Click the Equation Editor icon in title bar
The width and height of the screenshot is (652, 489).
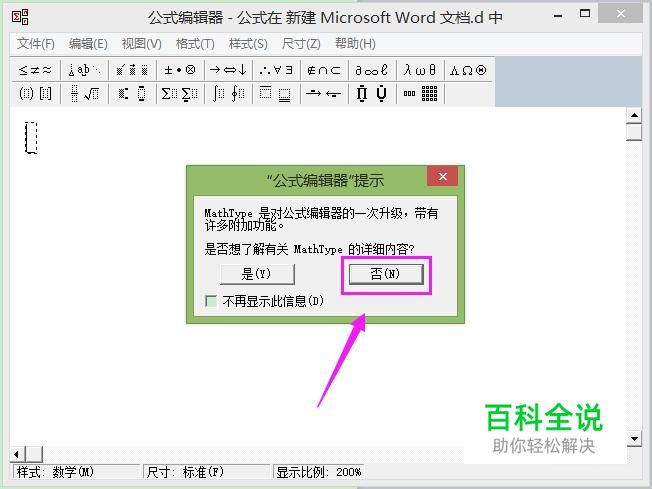tap(20, 17)
